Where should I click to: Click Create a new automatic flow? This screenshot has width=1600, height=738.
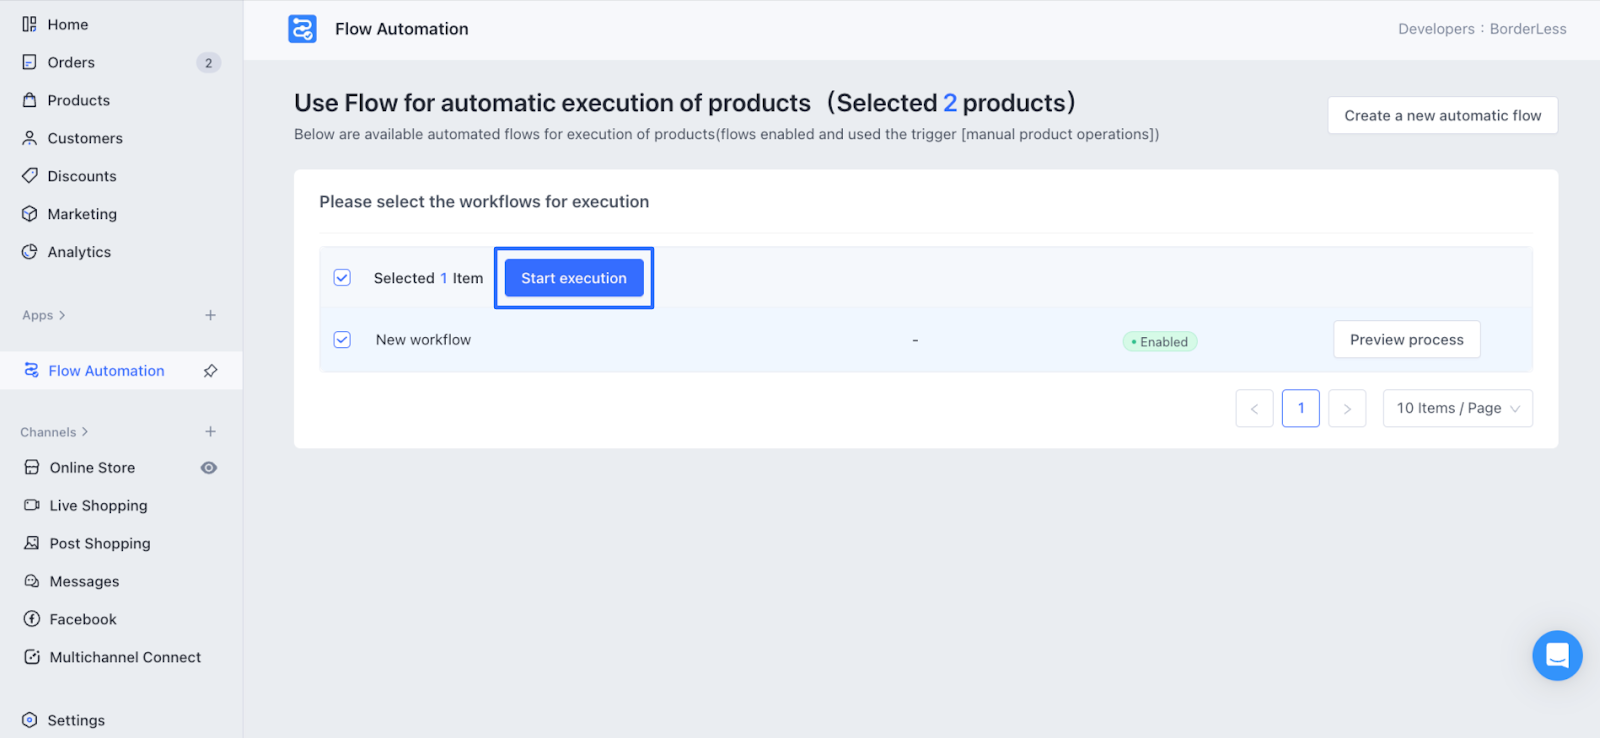click(x=1442, y=115)
